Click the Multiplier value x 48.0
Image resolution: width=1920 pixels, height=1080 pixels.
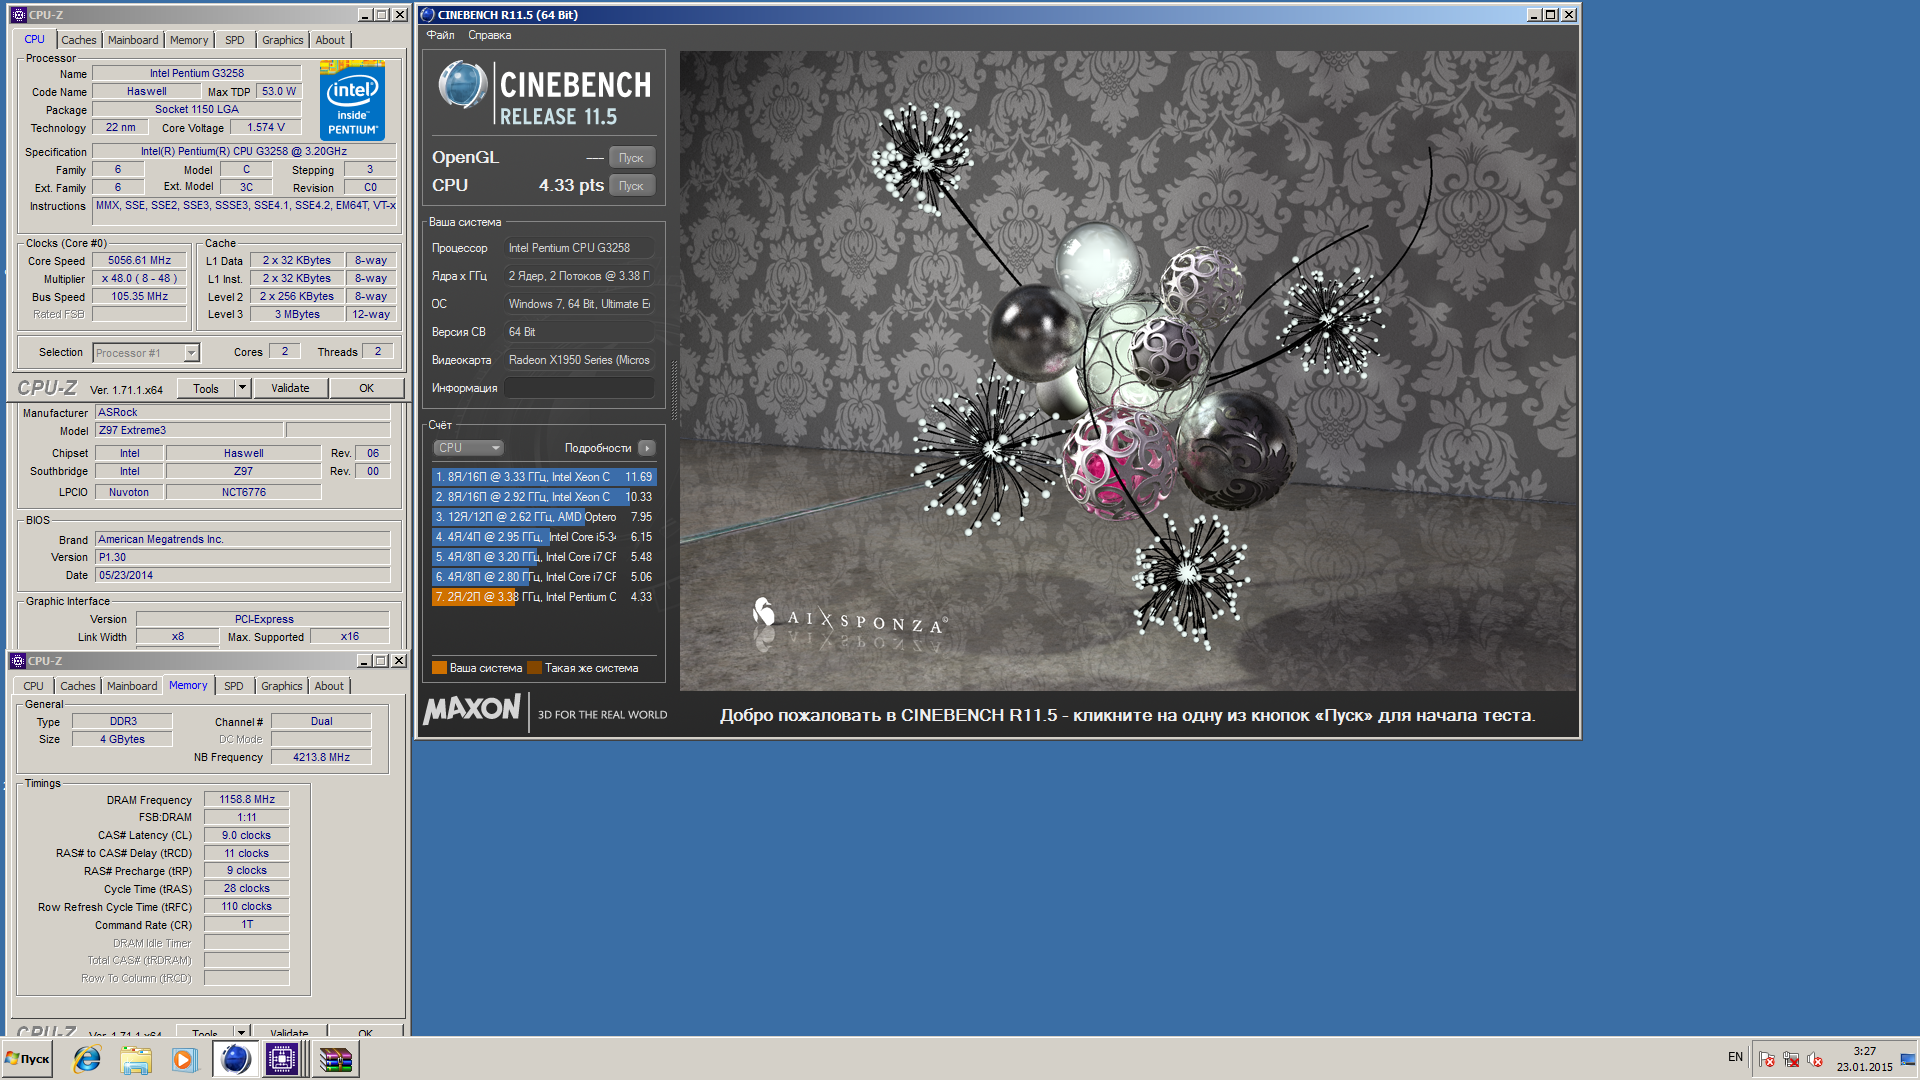coord(140,278)
